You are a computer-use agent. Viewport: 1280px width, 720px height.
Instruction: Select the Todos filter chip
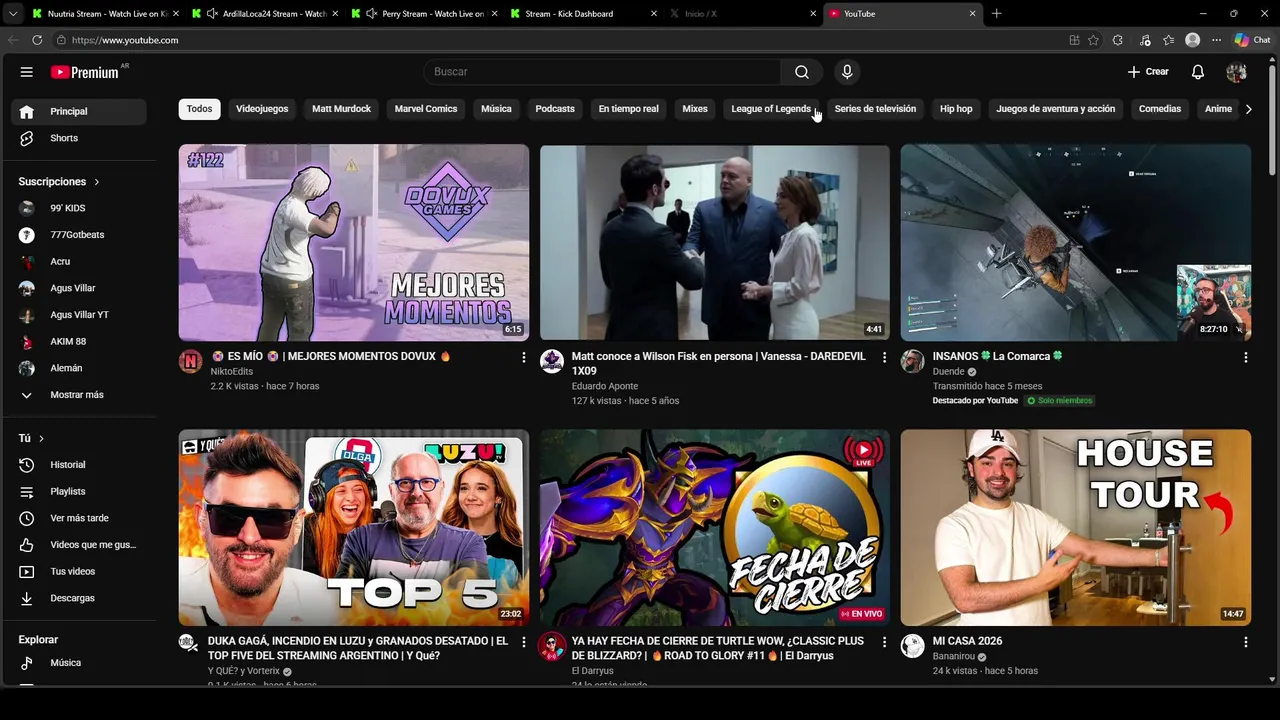point(199,109)
